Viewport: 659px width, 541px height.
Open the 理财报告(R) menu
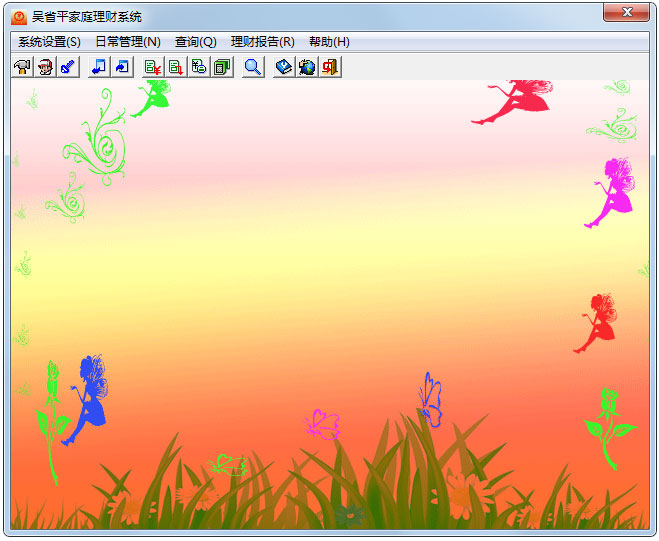tap(262, 42)
